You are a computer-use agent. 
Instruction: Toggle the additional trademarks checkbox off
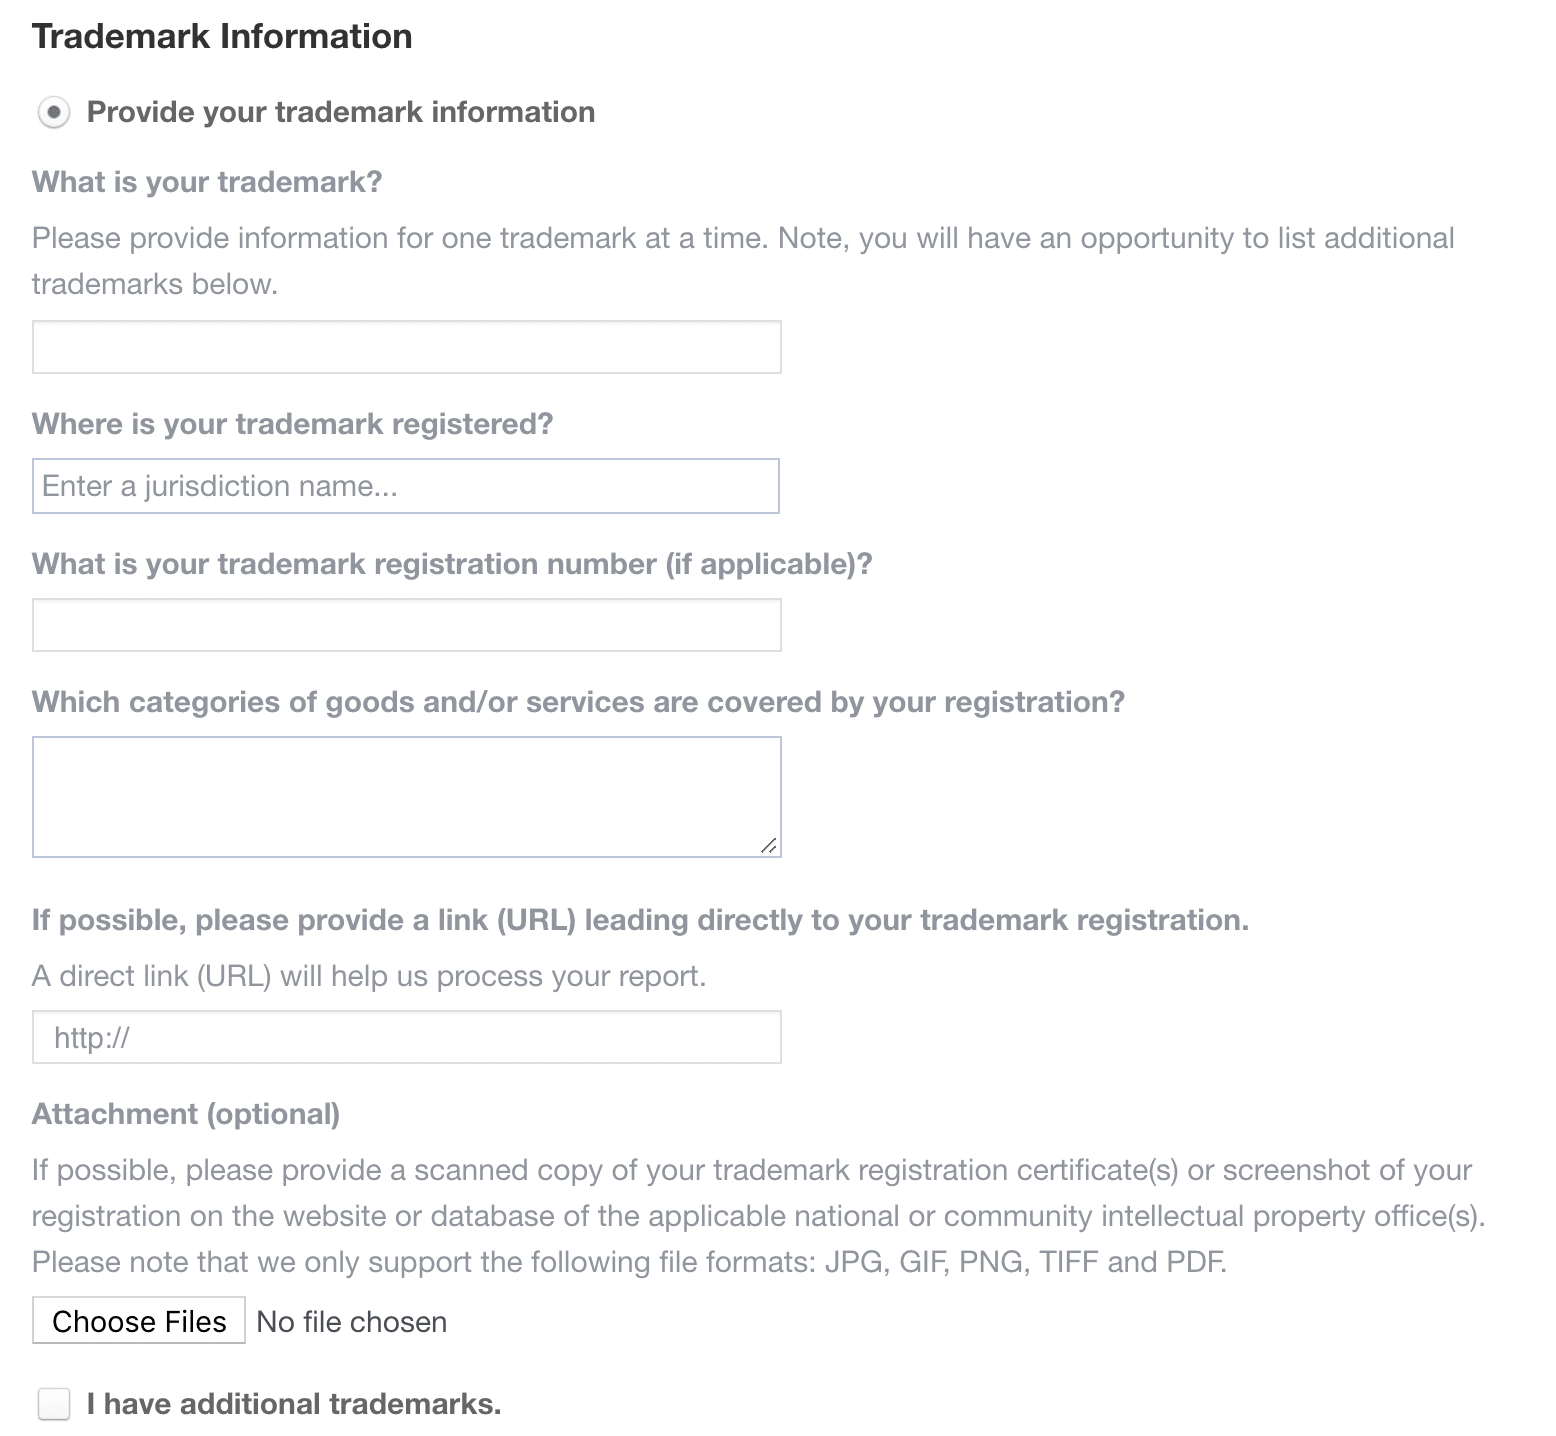click(x=52, y=1404)
